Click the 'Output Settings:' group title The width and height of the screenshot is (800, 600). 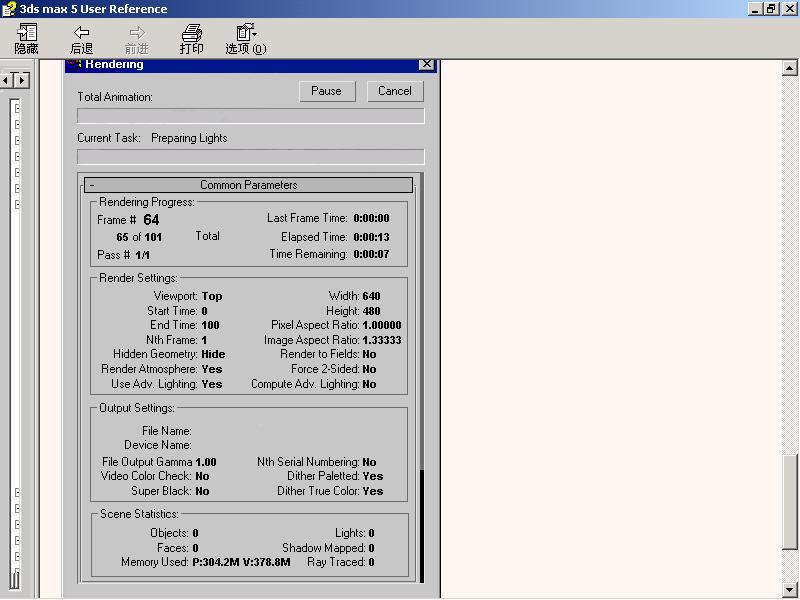click(137, 408)
